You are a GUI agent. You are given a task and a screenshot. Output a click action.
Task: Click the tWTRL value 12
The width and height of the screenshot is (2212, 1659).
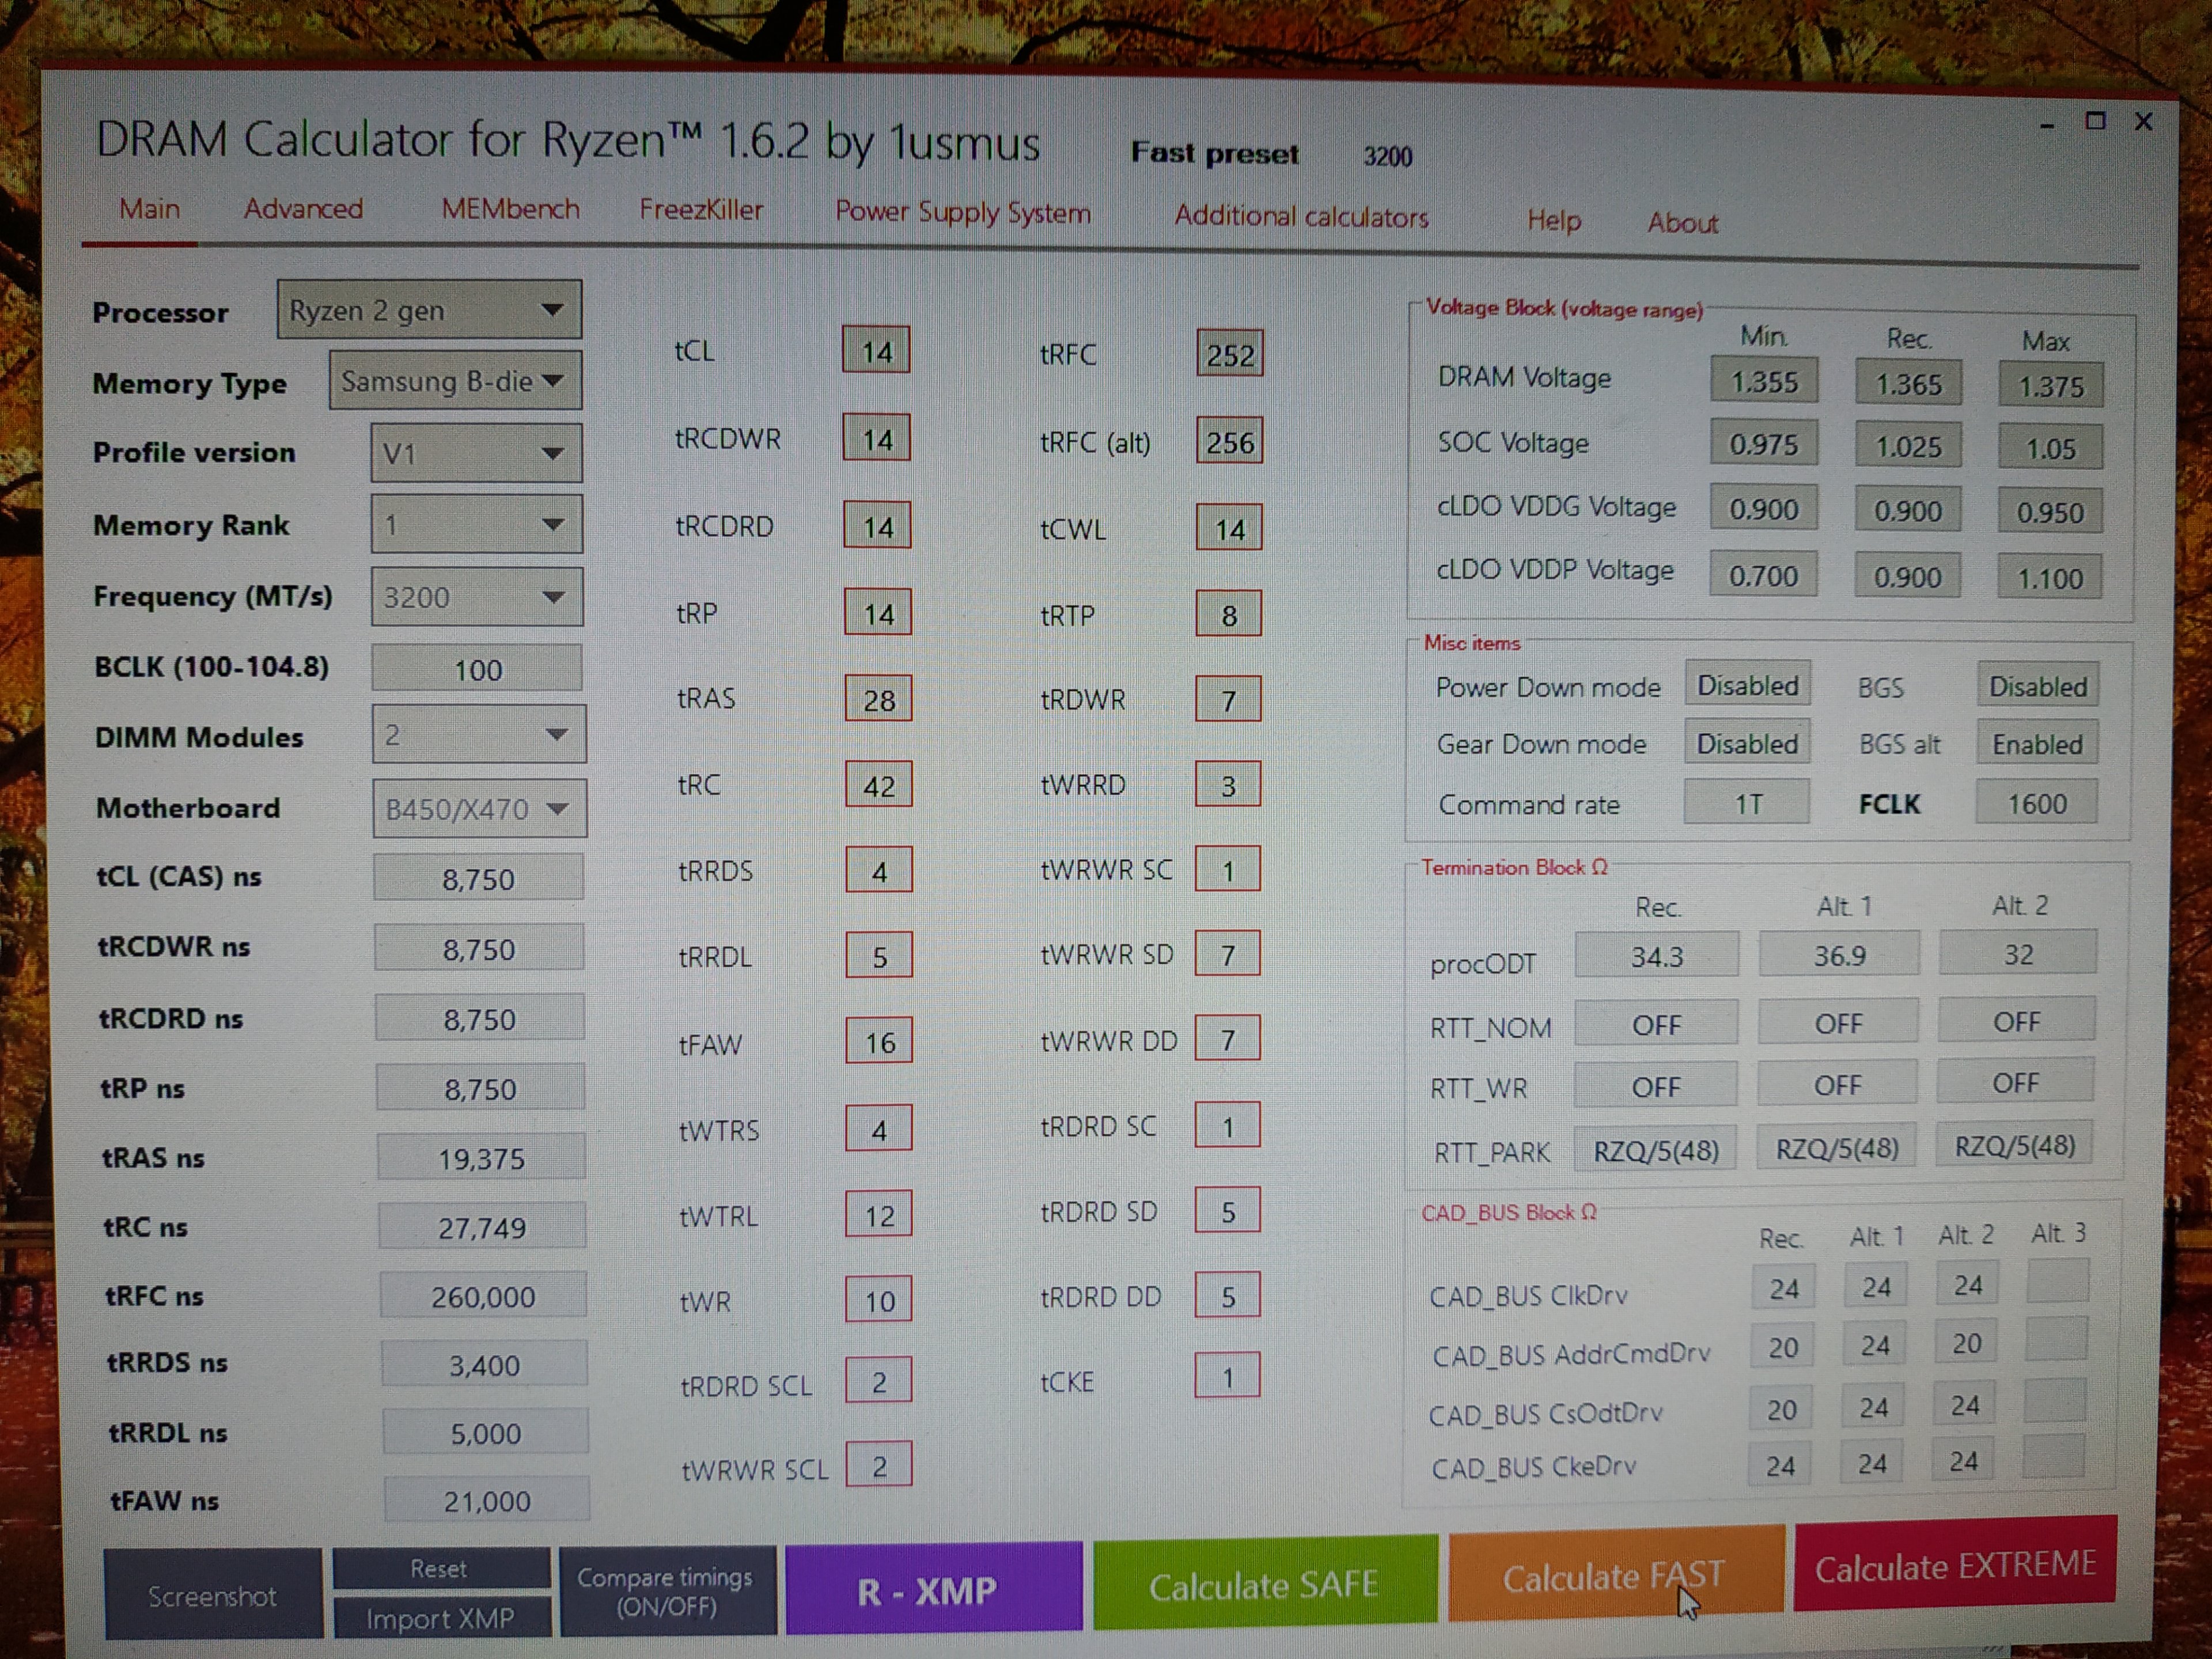coord(879,1215)
